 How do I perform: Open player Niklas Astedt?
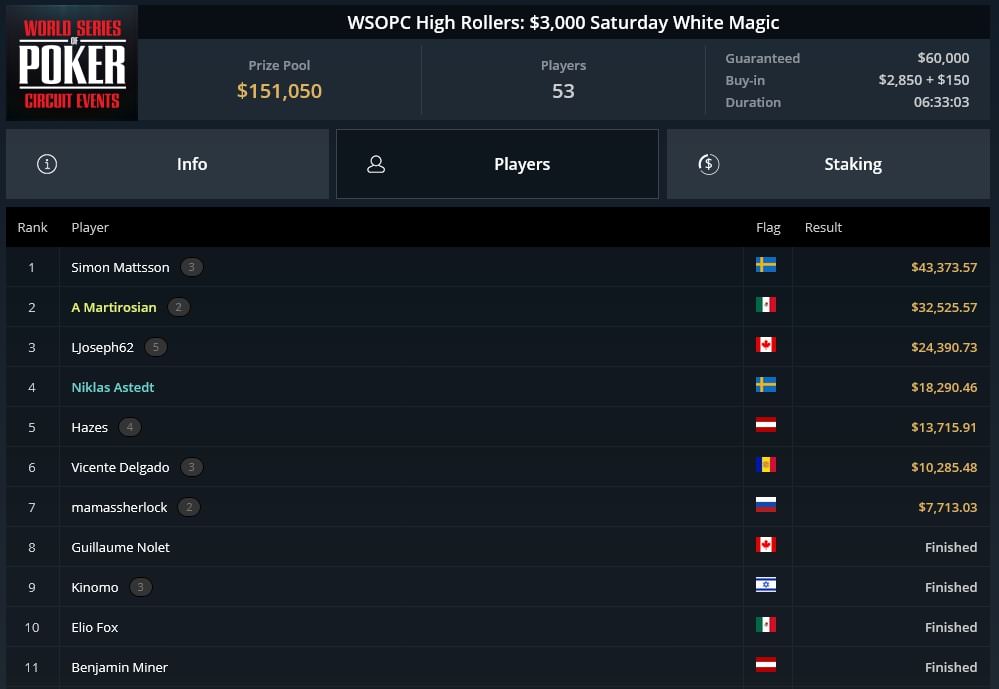[x=113, y=387]
